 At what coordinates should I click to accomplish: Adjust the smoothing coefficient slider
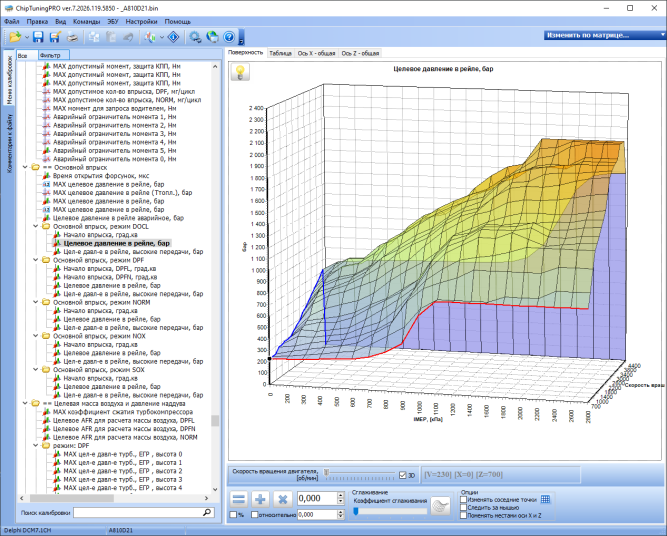coord(356,511)
